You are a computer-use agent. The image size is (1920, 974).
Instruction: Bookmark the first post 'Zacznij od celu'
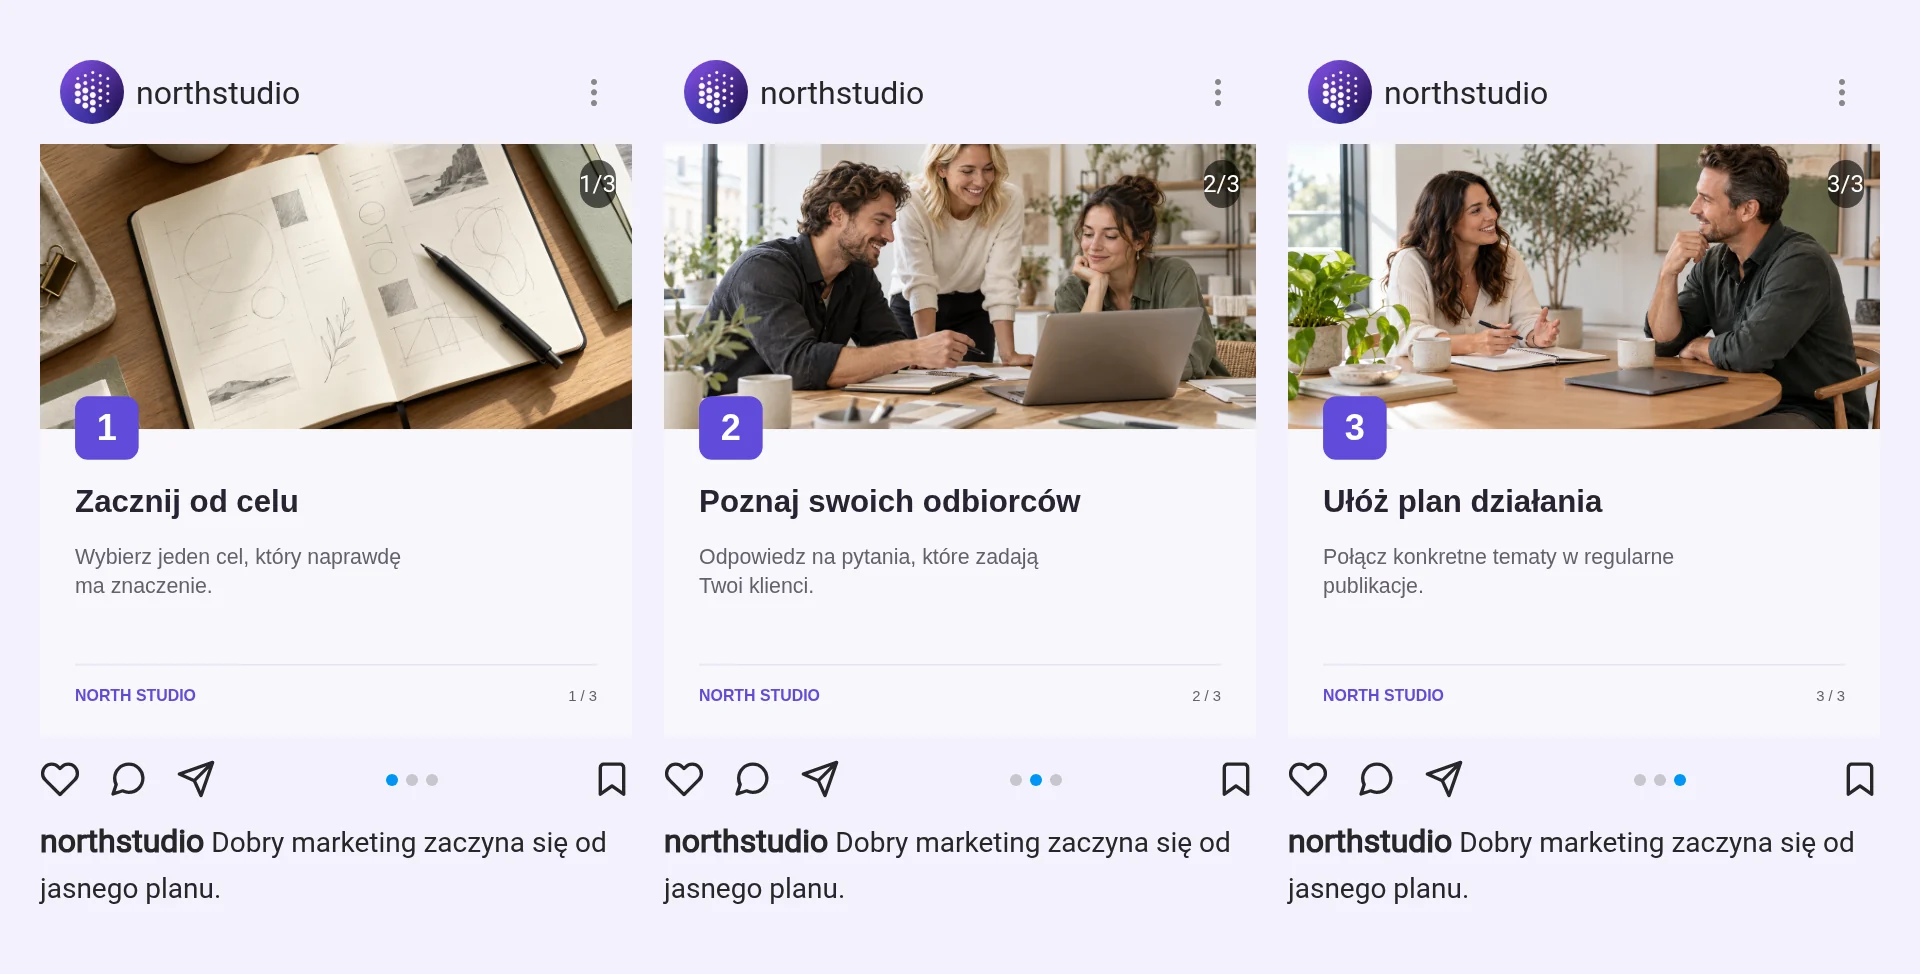(612, 779)
